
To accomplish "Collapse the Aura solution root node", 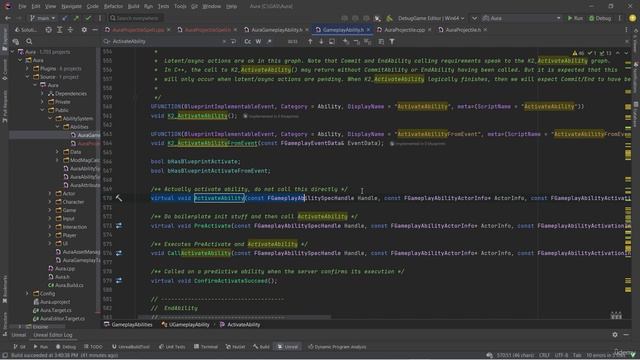I will pyautogui.click(x=13, y=52).
